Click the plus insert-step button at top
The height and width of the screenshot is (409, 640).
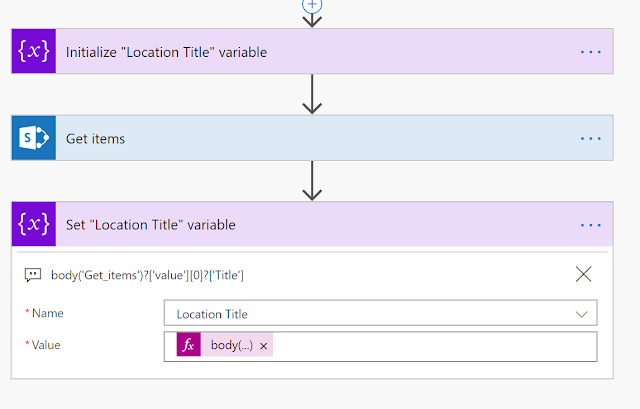312,4
